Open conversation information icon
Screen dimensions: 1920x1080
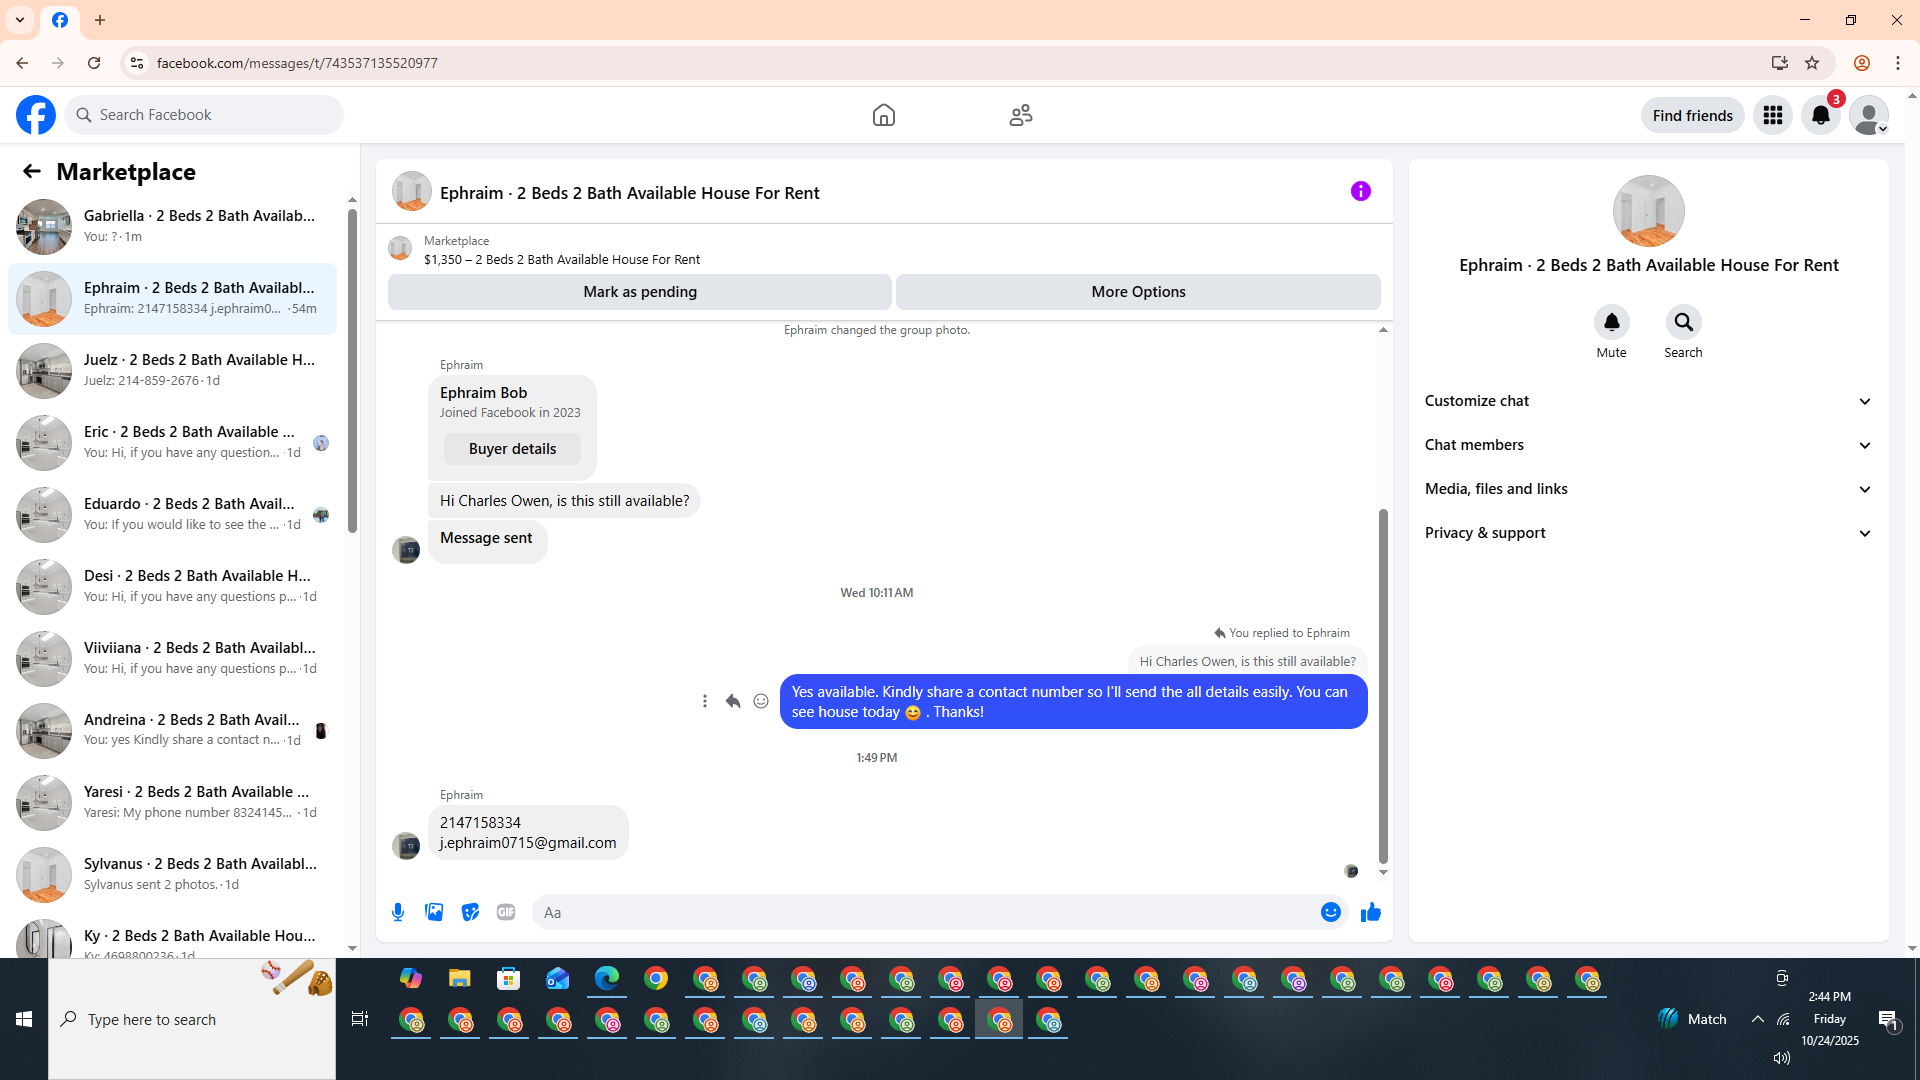click(x=1361, y=191)
